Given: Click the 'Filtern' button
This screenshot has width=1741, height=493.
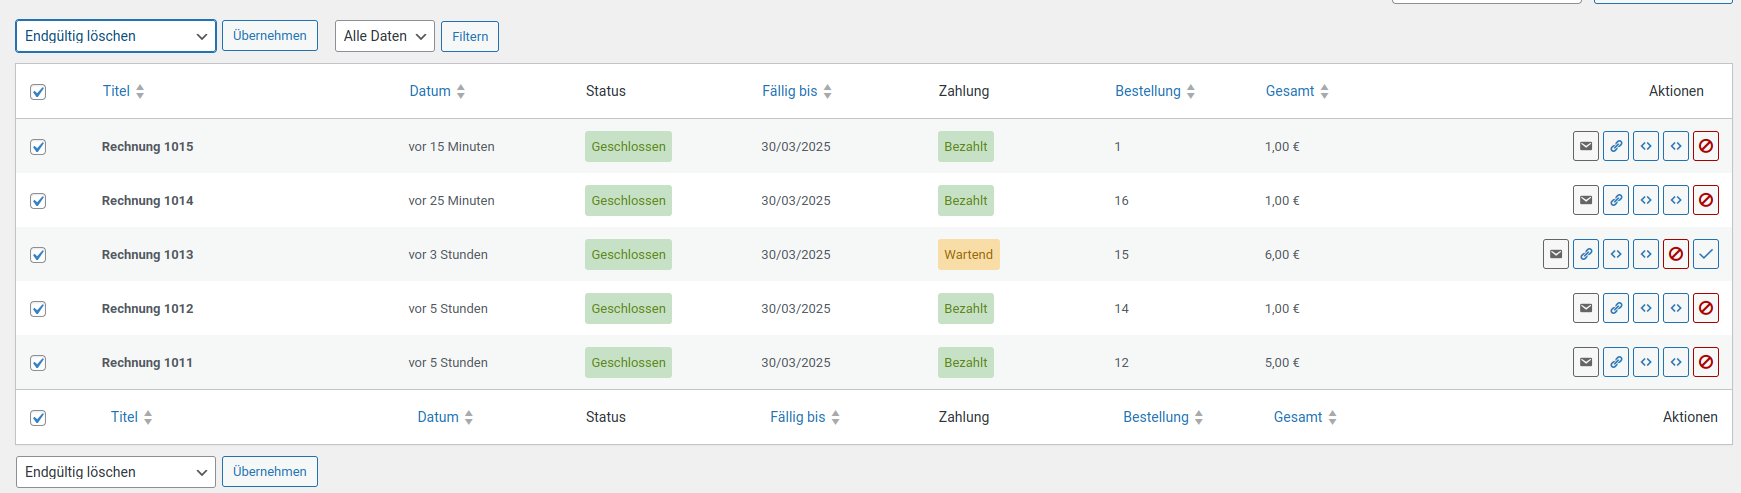Looking at the screenshot, I should (x=470, y=37).
